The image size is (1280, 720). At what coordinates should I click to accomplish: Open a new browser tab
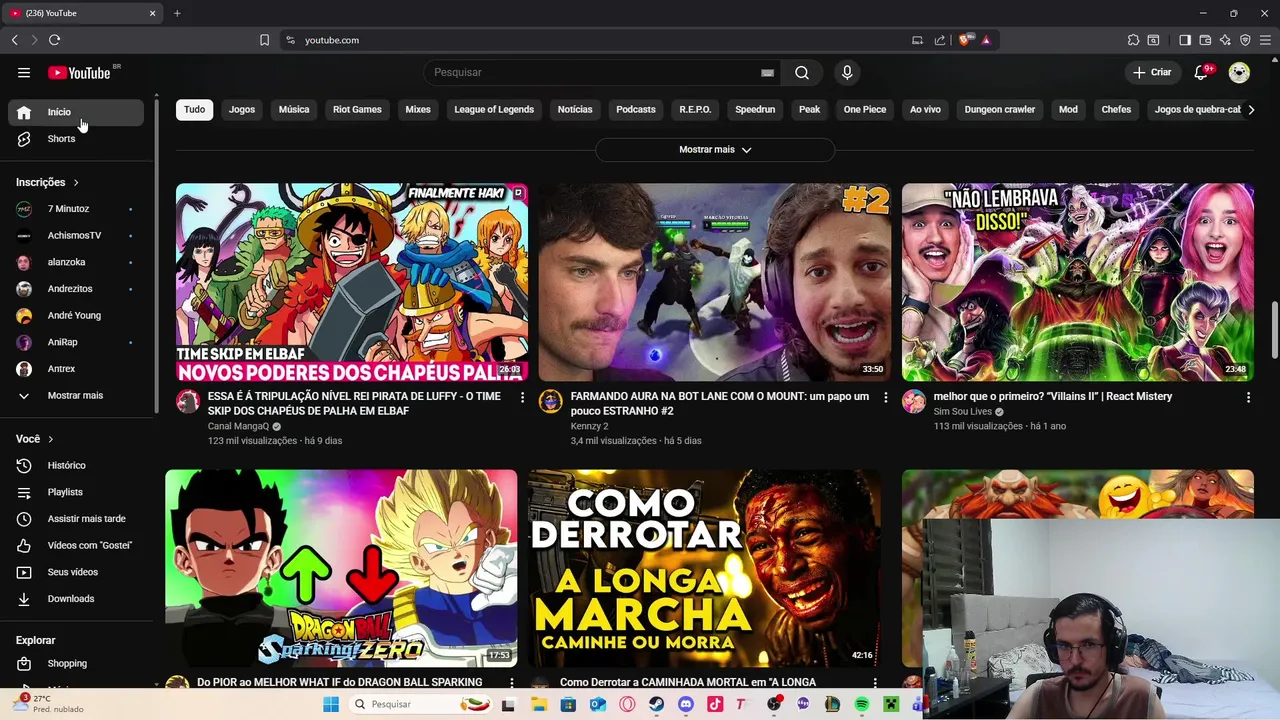[x=177, y=13]
